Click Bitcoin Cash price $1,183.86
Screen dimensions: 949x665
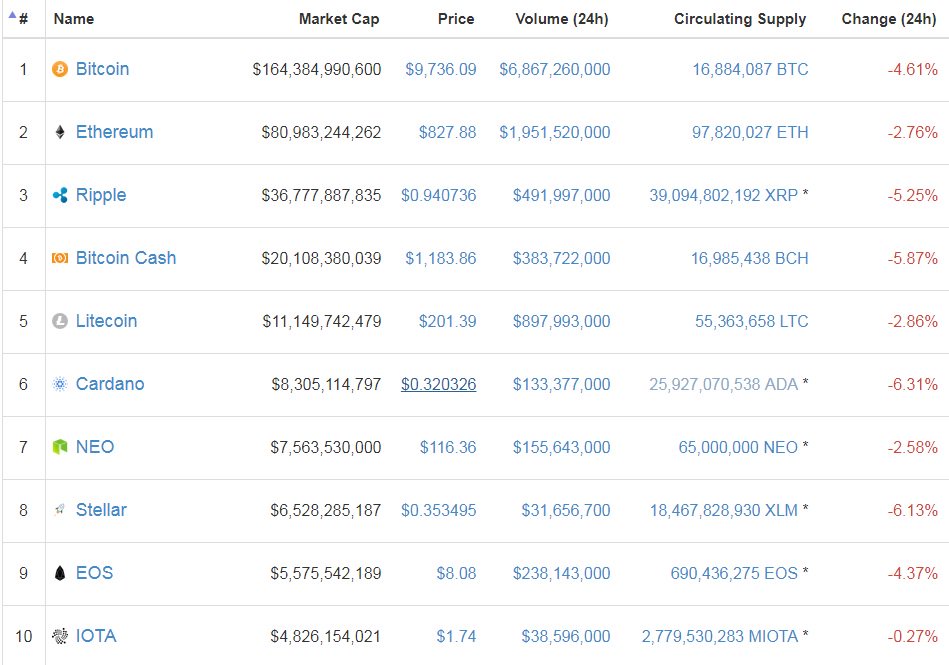point(441,258)
